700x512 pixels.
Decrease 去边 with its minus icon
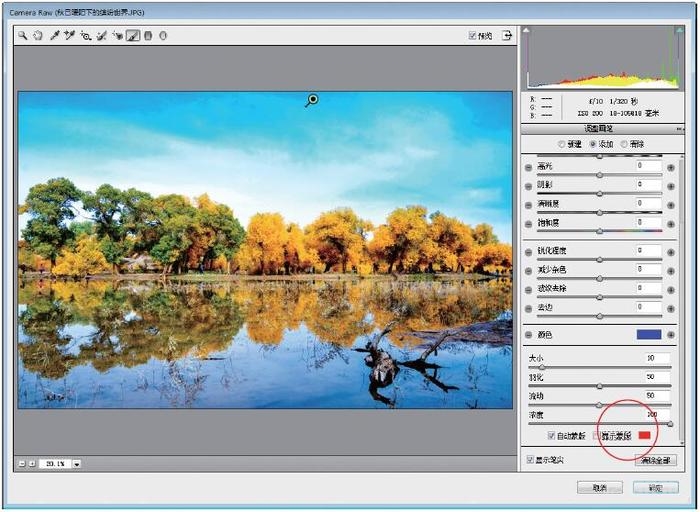529,308
